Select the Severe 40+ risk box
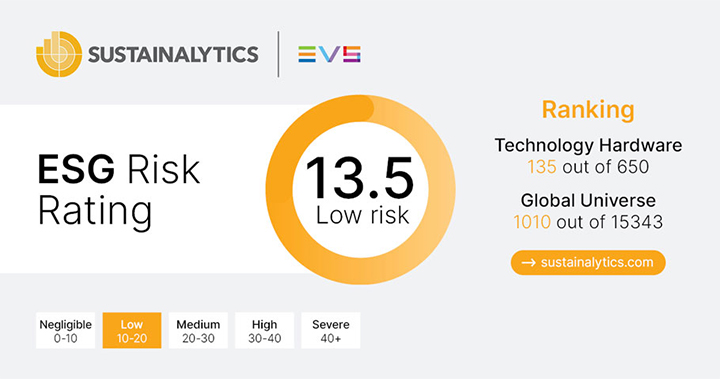Viewport: 720px width, 379px height. [x=331, y=331]
